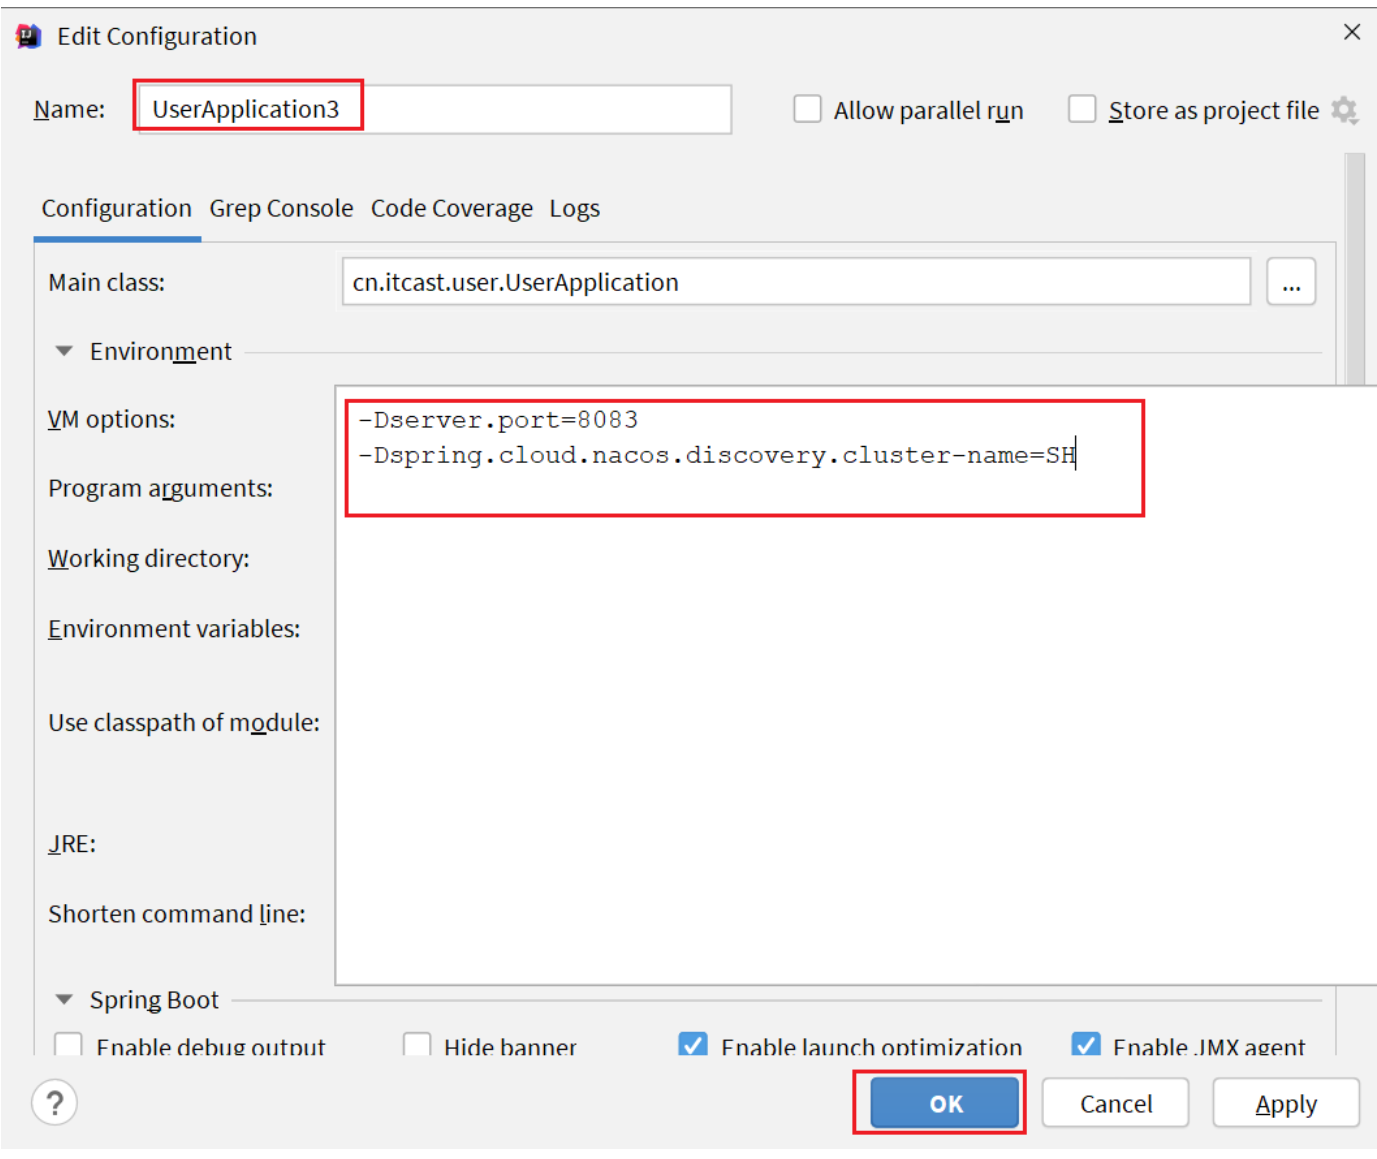Close the Edit Configuration dialog
The width and height of the screenshot is (1377, 1159).
coord(1351,32)
